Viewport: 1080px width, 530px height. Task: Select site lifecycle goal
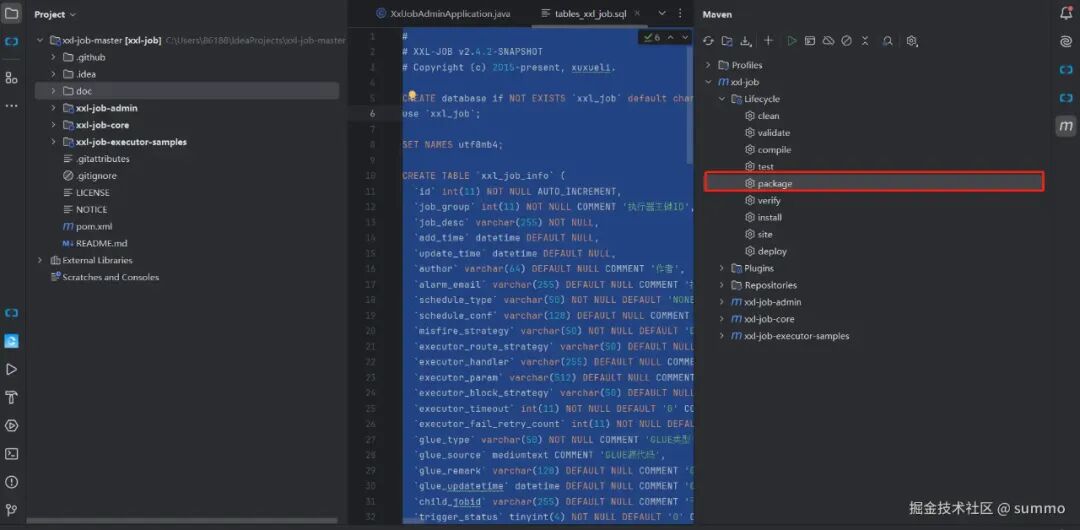click(765, 234)
